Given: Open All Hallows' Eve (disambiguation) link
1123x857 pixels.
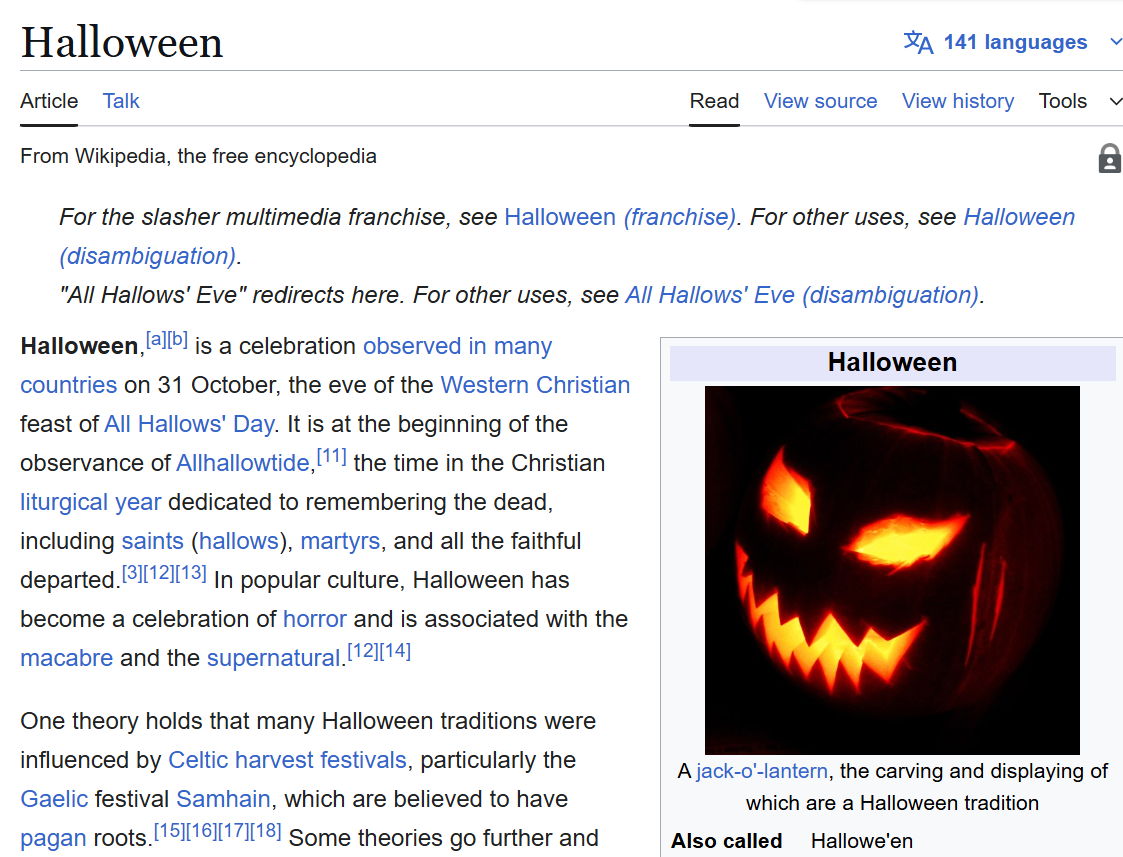Looking at the screenshot, I should coord(802,295).
